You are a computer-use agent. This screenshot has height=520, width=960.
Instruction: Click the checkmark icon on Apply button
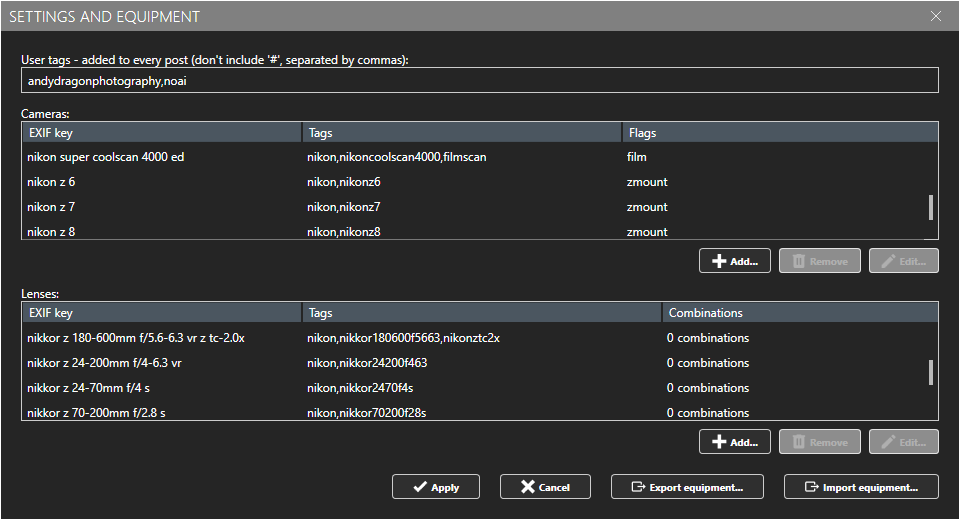point(418,487)
